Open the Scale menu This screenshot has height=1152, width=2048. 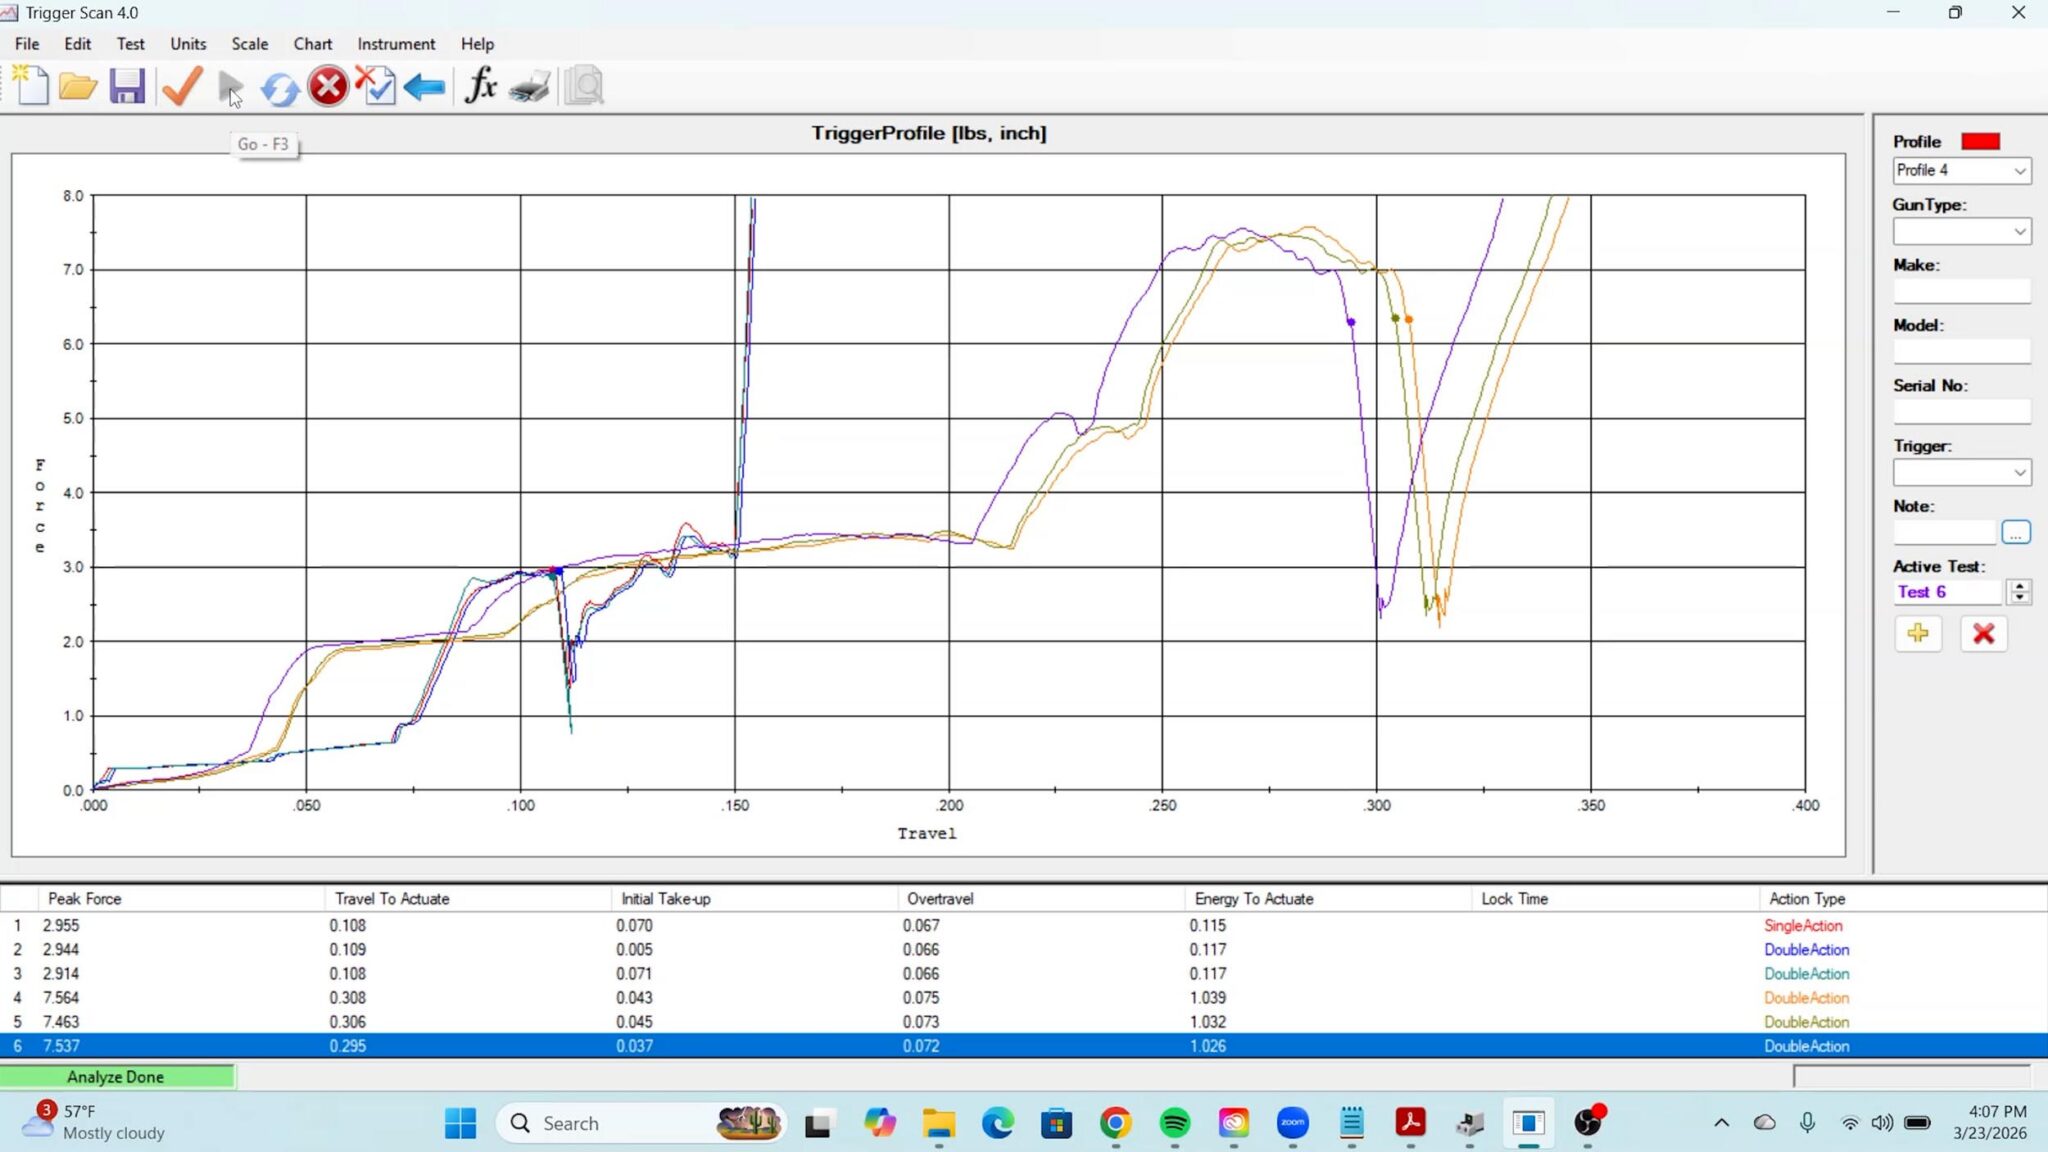coord(250,44)
